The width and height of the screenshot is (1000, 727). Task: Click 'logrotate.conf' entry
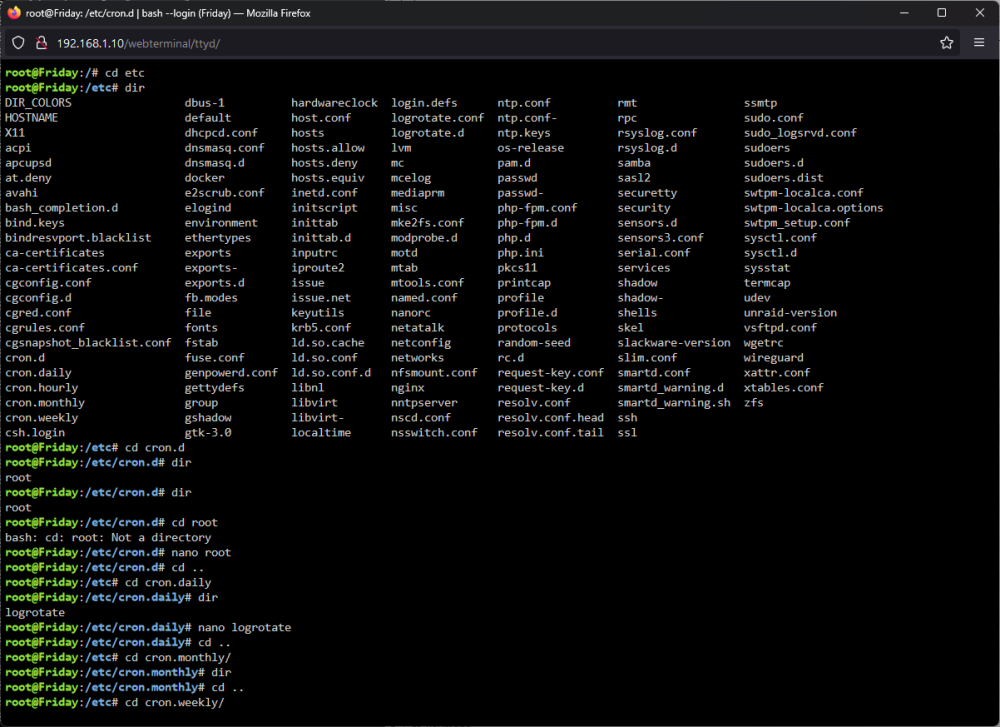[438, 118]
